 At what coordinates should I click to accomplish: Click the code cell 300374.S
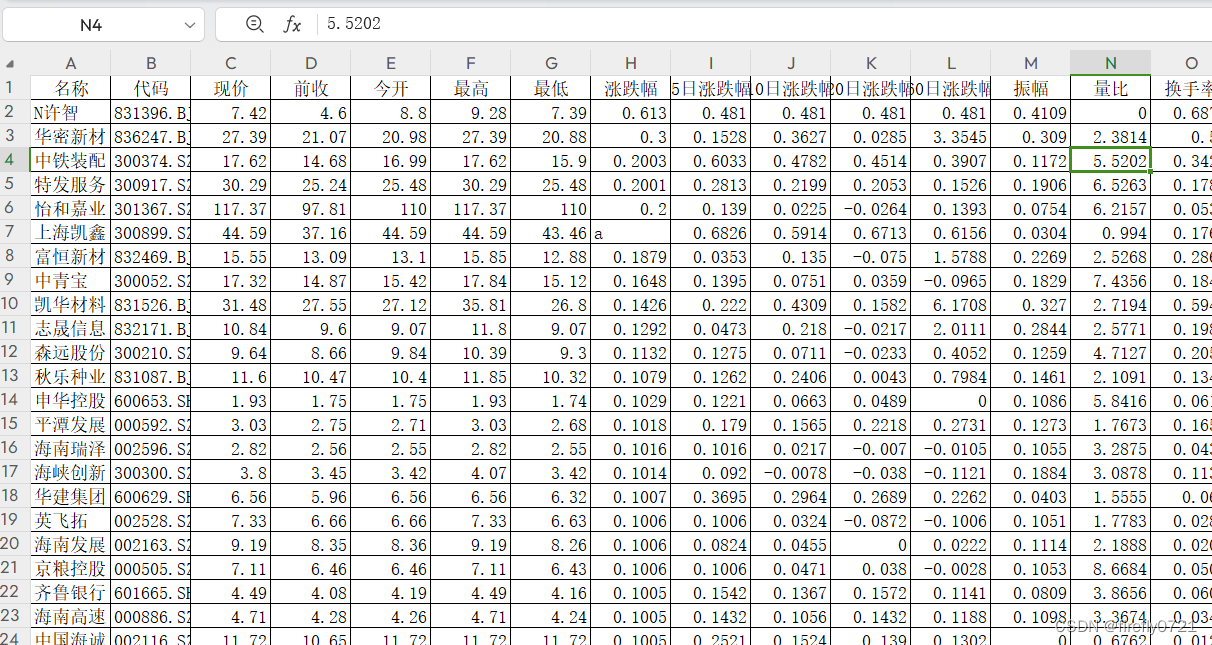tap(151, 160)
